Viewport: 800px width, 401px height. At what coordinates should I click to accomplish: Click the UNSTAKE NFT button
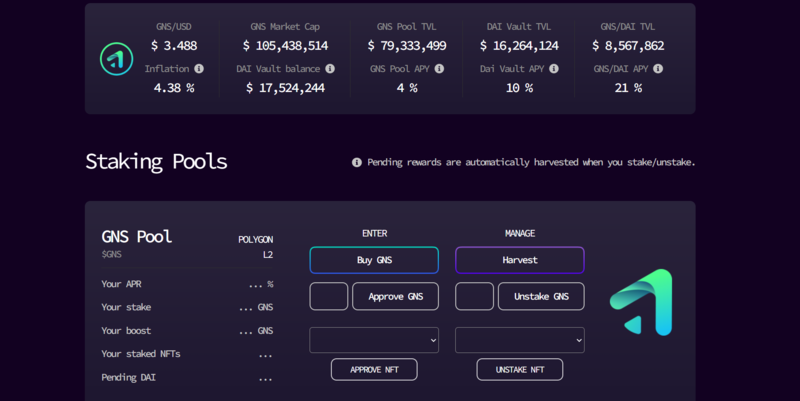point(520,369)
